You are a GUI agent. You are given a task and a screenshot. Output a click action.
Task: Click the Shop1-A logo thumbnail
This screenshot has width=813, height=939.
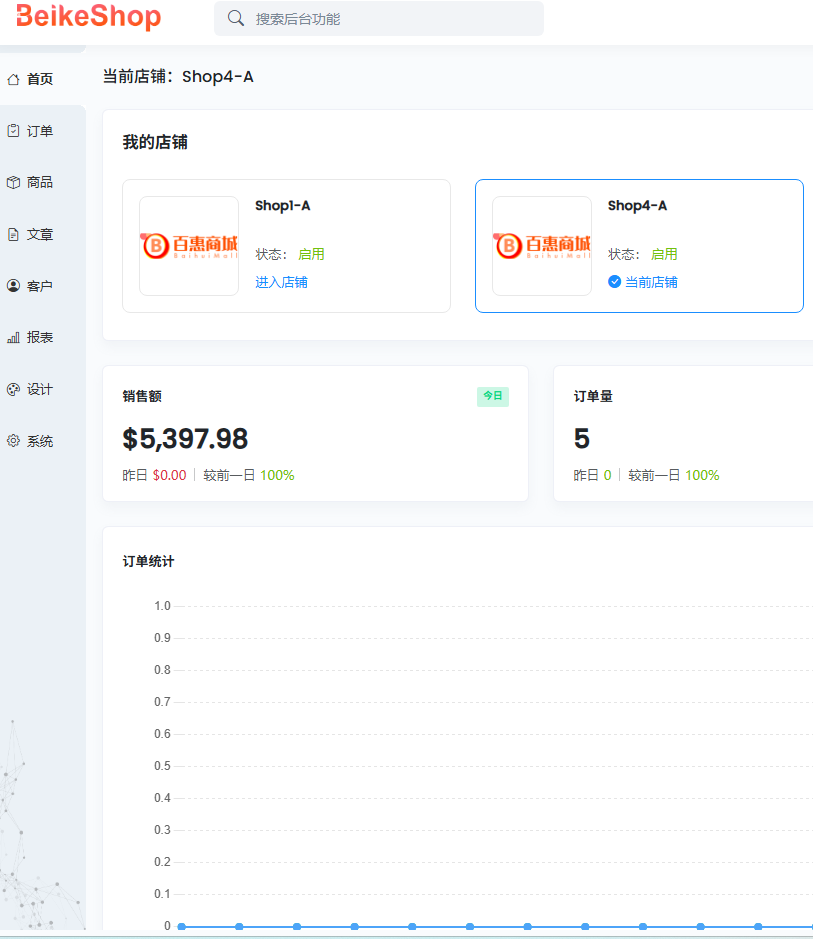189,246
